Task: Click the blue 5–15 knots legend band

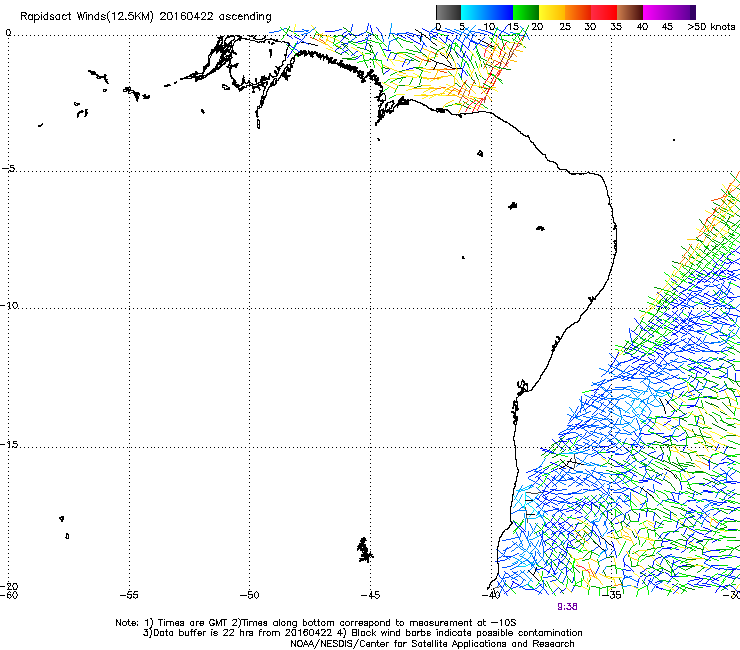Action: coord(487,12)
